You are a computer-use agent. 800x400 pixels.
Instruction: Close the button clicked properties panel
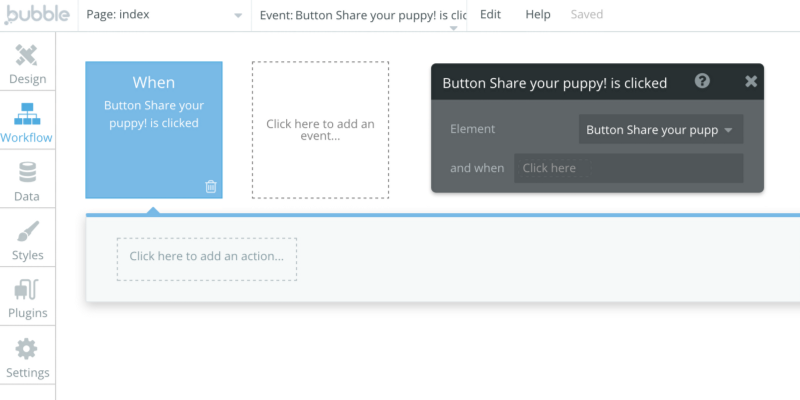point(751,82)
